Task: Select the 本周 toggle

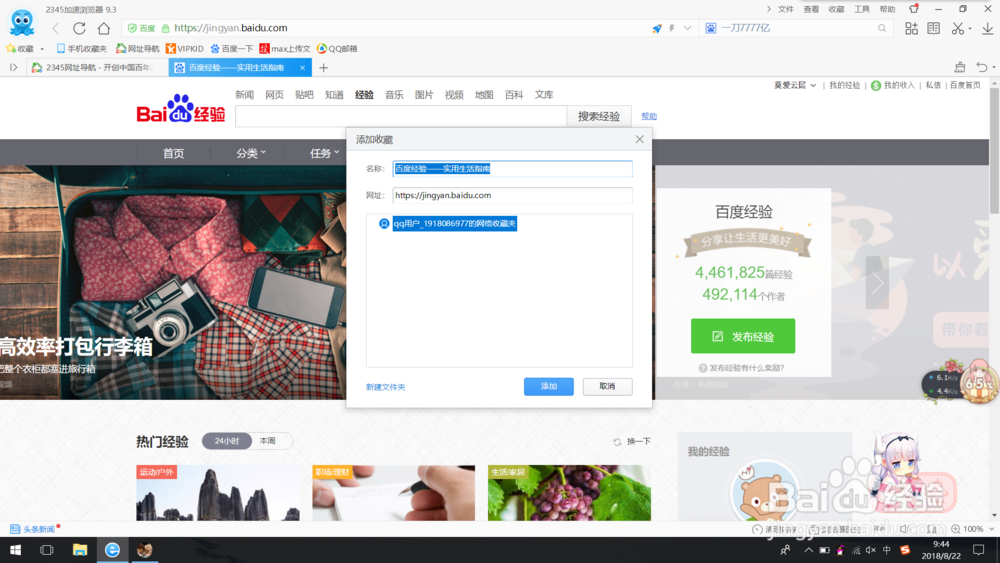Action: (x=268, y=441)
